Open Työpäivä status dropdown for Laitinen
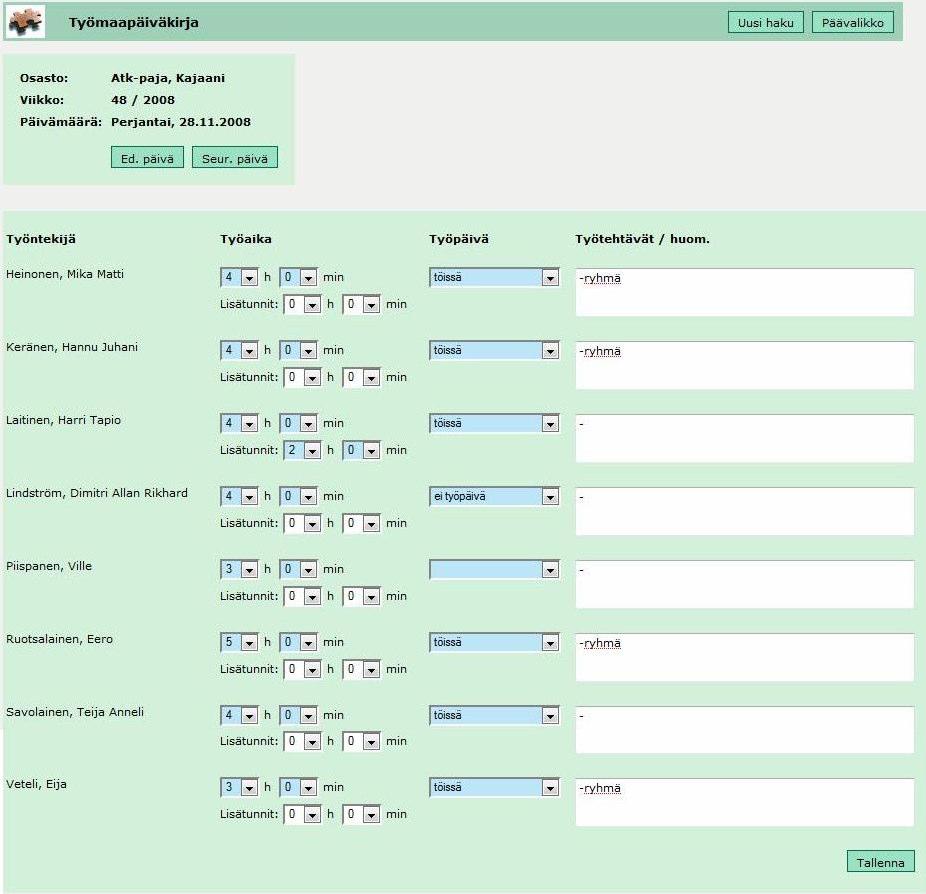The width and height of the screenshot is (926, 894). pyautogui.click(x=494, y=423)
